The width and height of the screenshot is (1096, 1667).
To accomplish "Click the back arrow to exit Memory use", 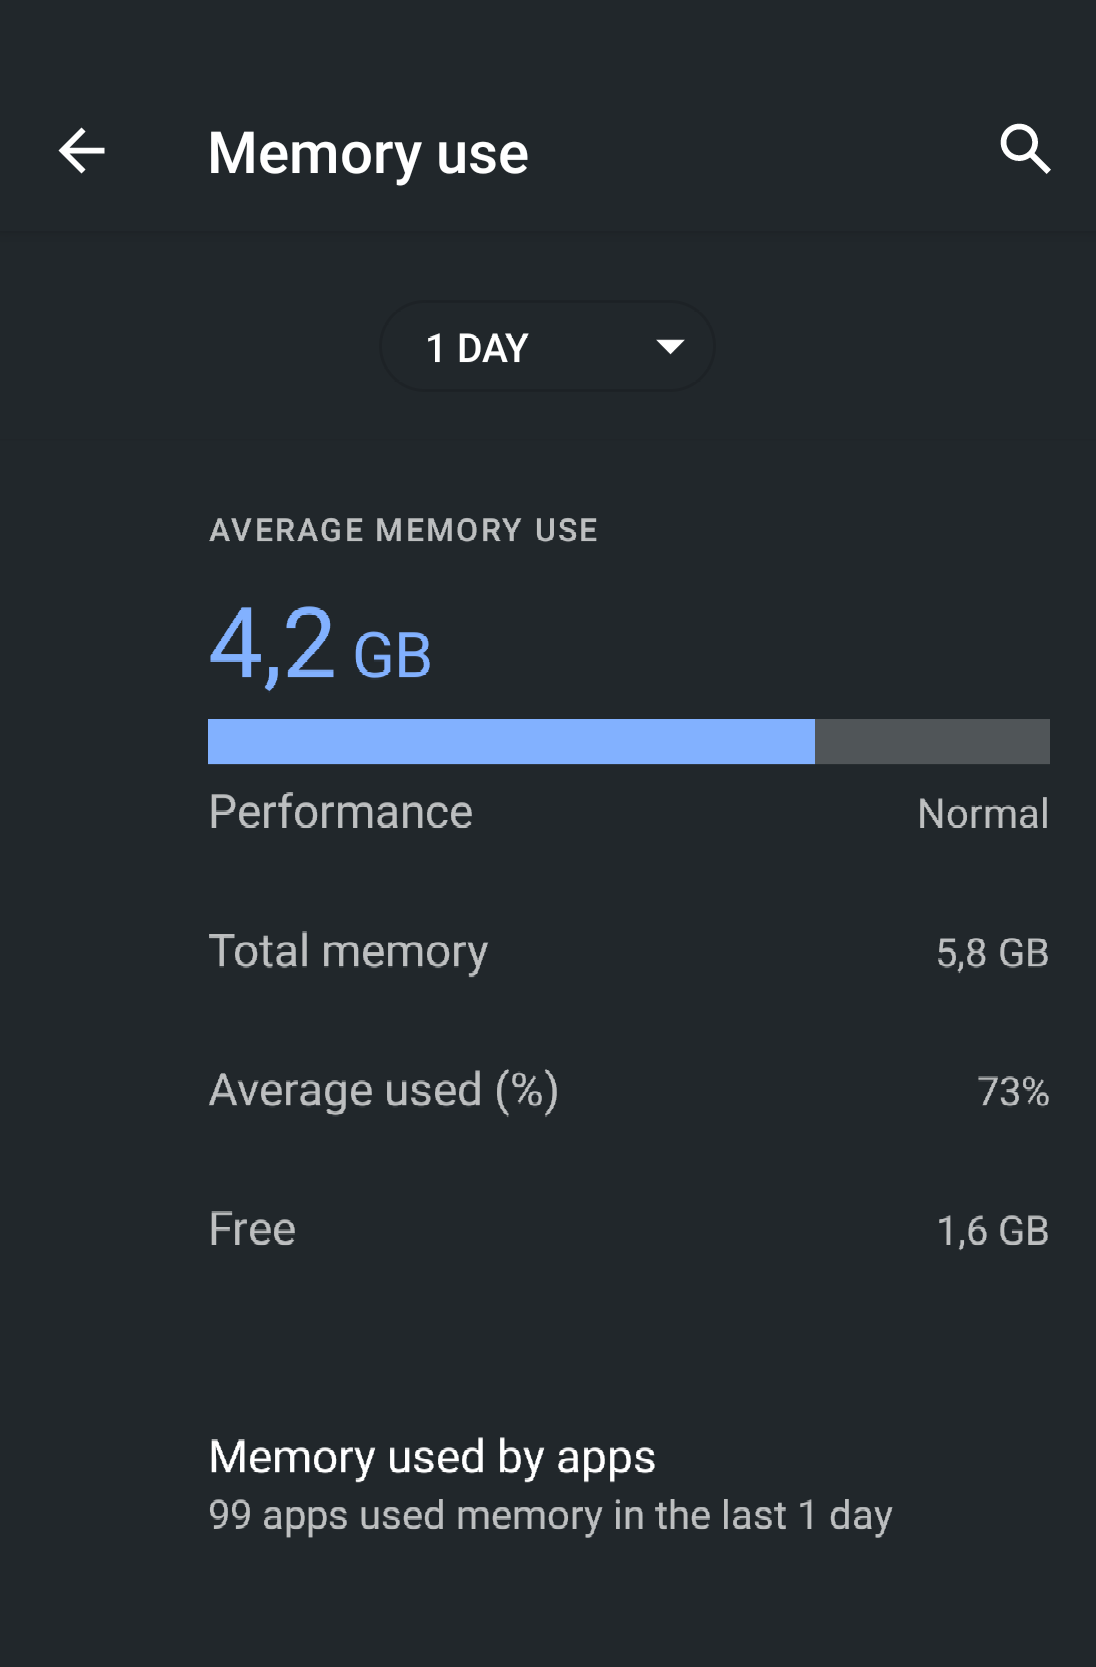I will 82,151.
